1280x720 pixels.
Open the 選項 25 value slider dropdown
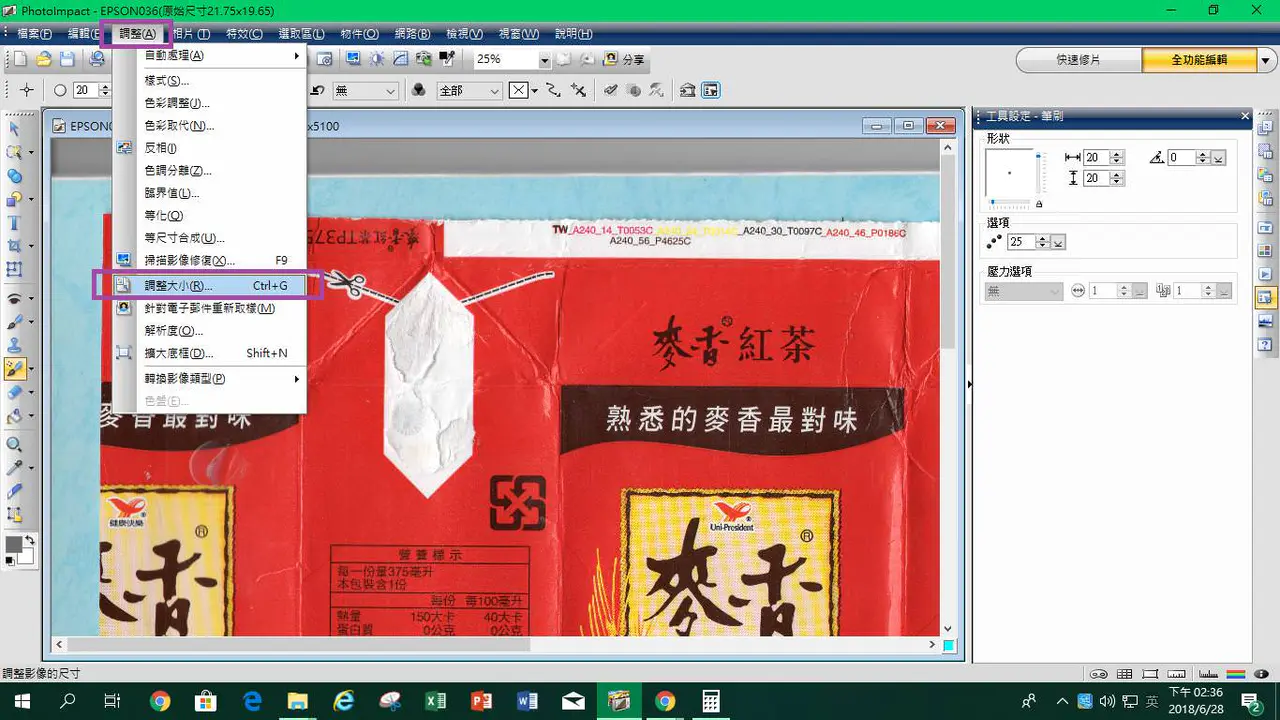click(1058, 242)
